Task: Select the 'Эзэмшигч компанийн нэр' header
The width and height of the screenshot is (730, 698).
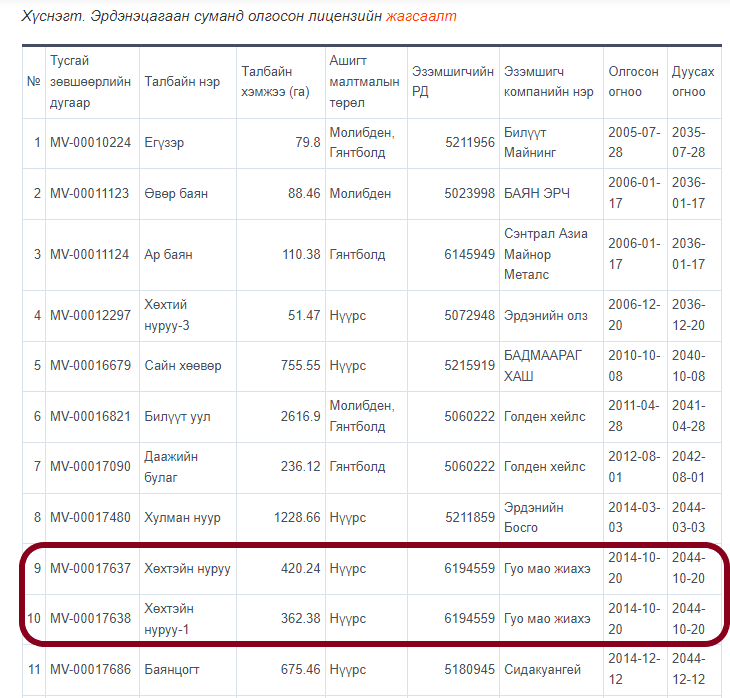Action: point(548,81)
